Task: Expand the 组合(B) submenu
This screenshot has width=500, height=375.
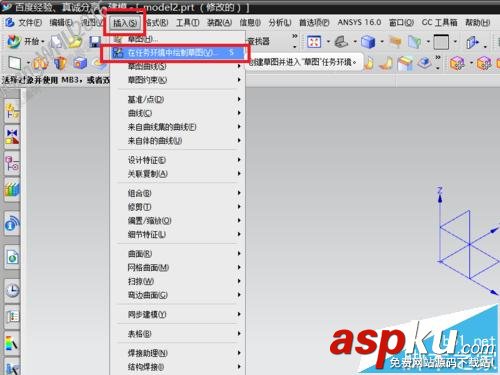Action: [177, 193]
